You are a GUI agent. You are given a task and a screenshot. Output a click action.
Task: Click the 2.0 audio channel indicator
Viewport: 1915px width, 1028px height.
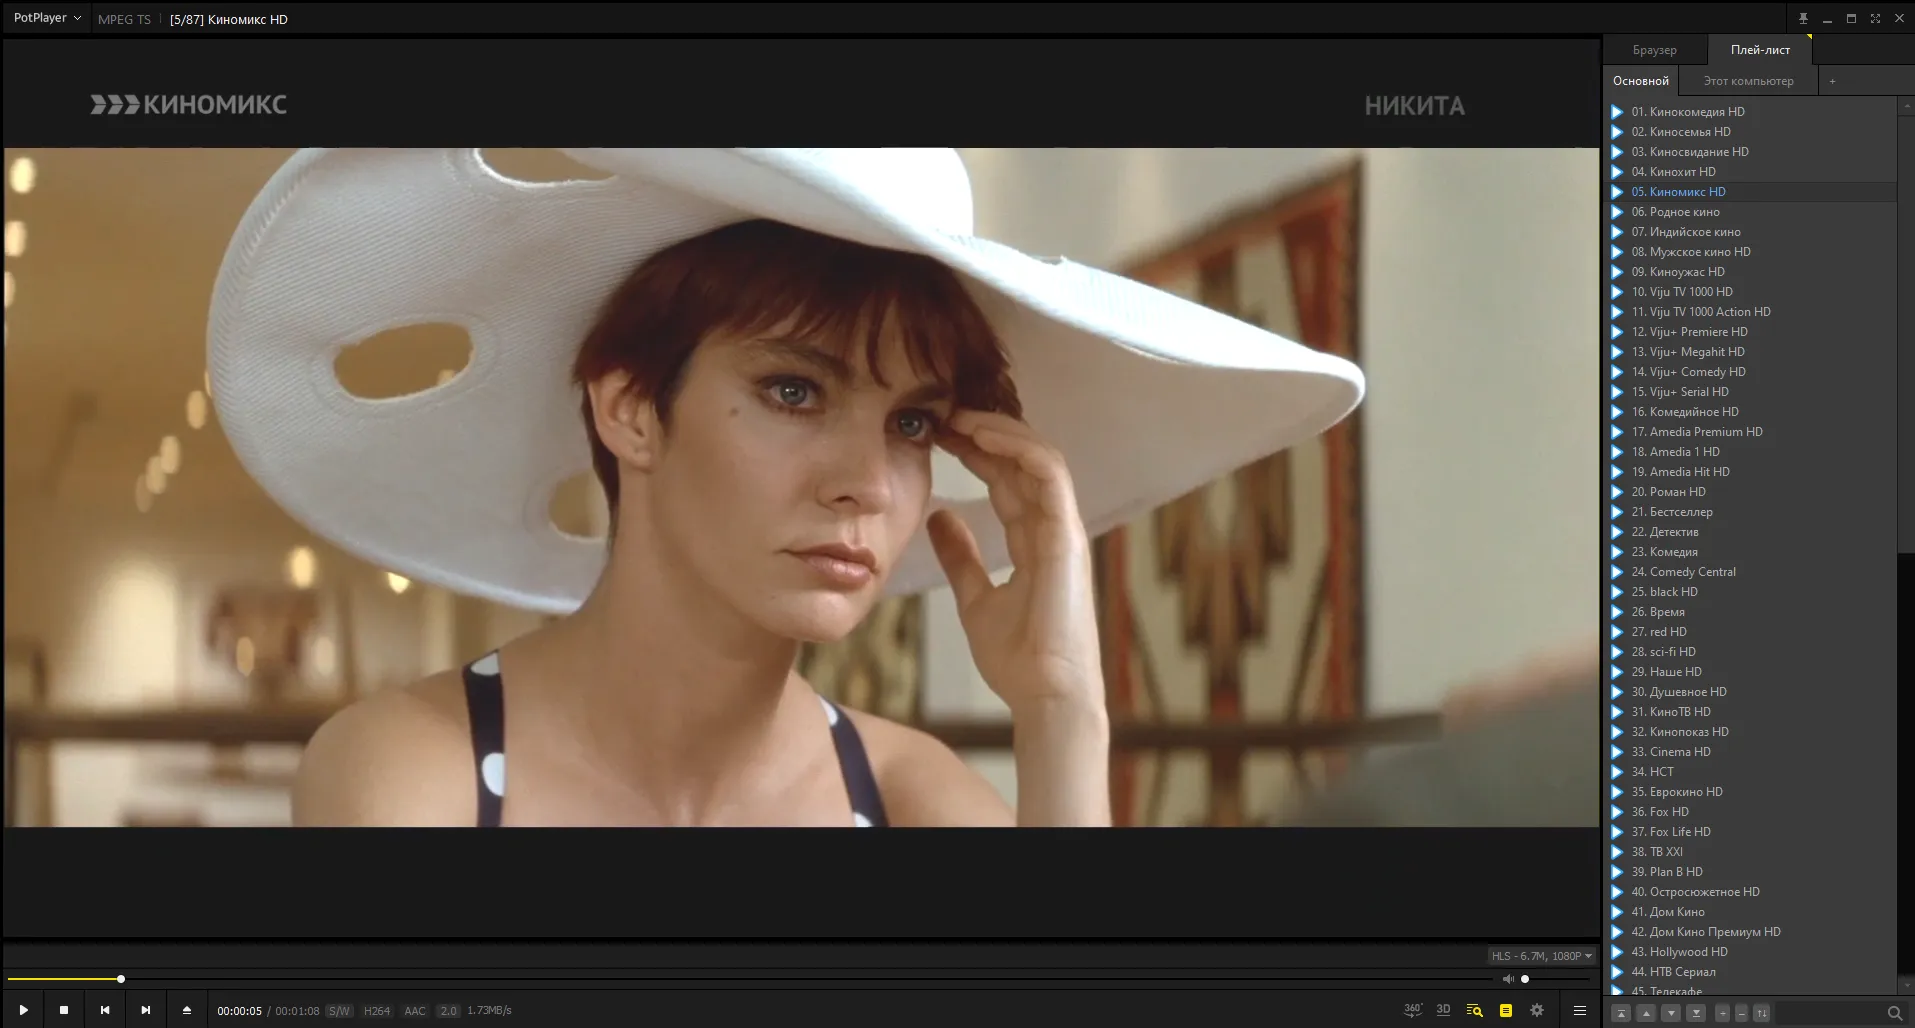[x=449, y=1011]
